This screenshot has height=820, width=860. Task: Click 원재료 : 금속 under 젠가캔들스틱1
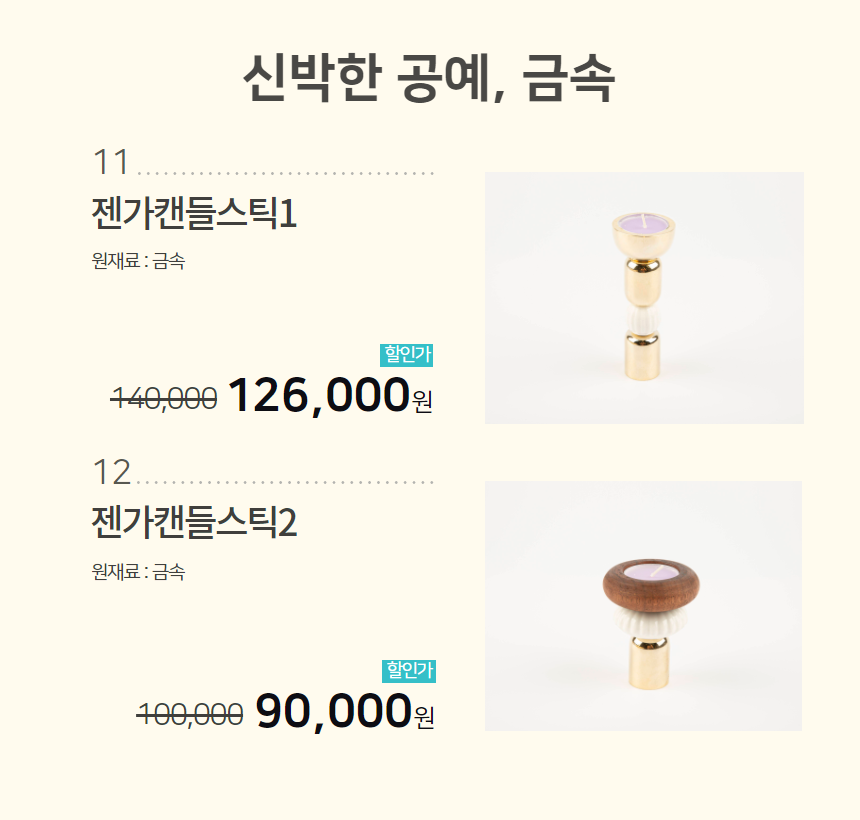point(138,261)
